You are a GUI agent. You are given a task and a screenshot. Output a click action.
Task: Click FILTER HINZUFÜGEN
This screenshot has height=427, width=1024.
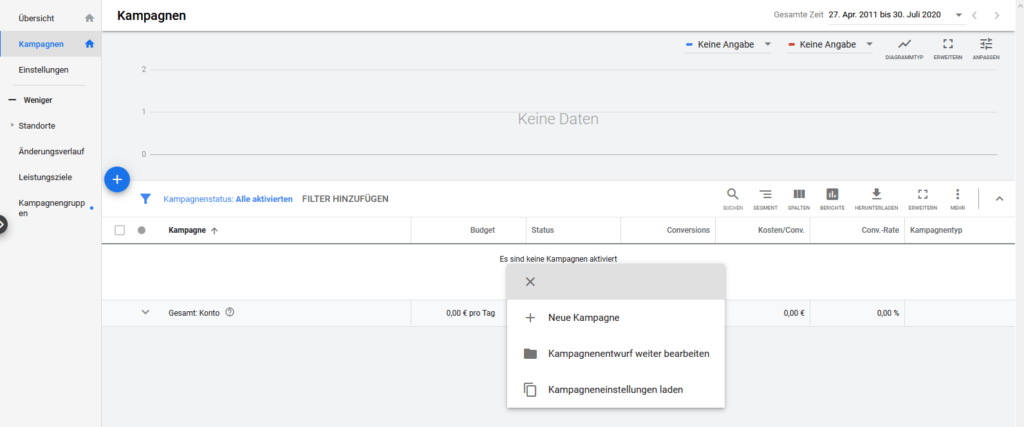tap(345, 199)
